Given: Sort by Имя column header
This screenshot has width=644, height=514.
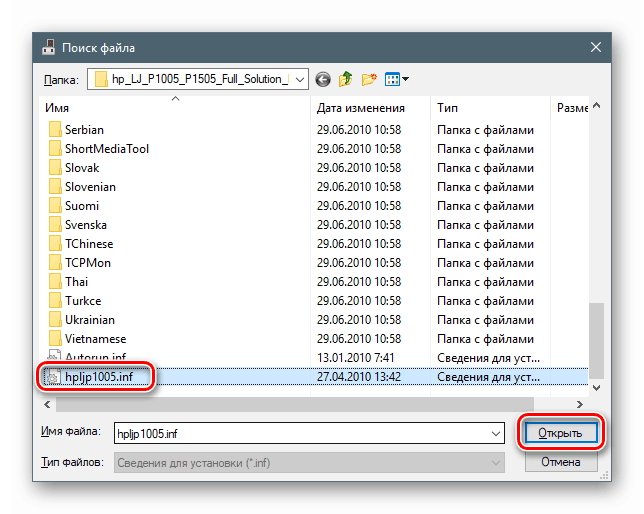Looking at the screenshot, I should pyautogui.click(x=175, y=108).
